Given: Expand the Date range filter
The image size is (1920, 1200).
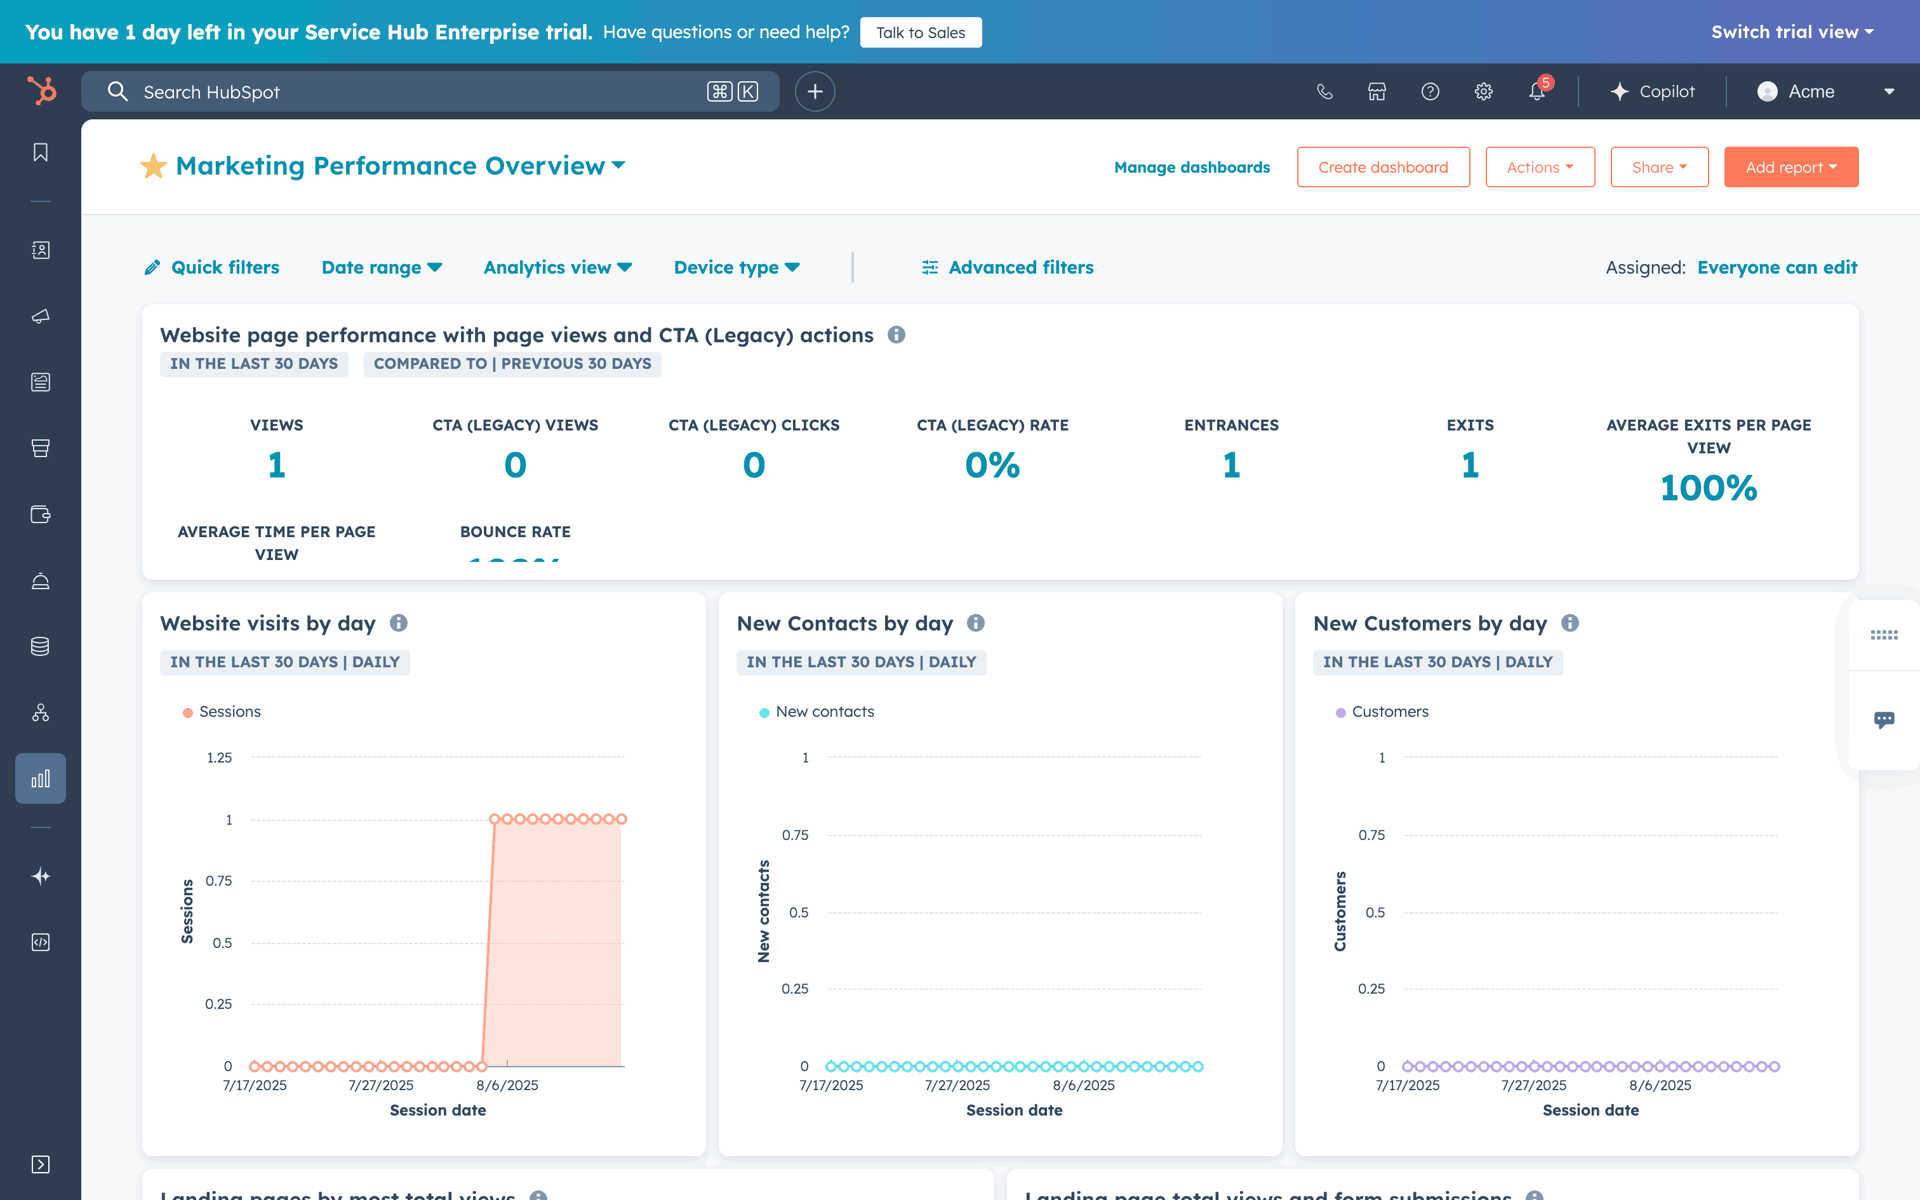Looking at the screenshot, I should pos(382,267).
